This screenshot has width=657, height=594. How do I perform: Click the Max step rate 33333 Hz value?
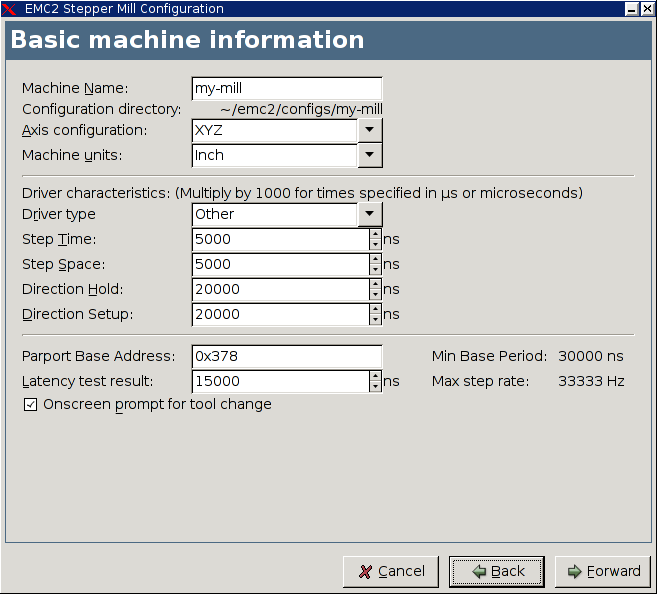click(x=591, y=381)
